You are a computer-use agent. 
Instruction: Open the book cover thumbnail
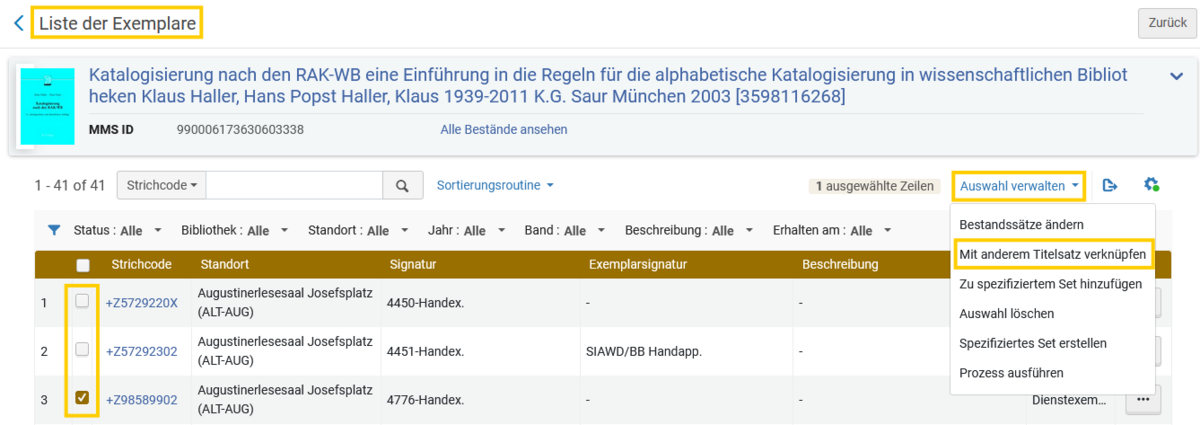pyautogui.click(x=48, y=106)
